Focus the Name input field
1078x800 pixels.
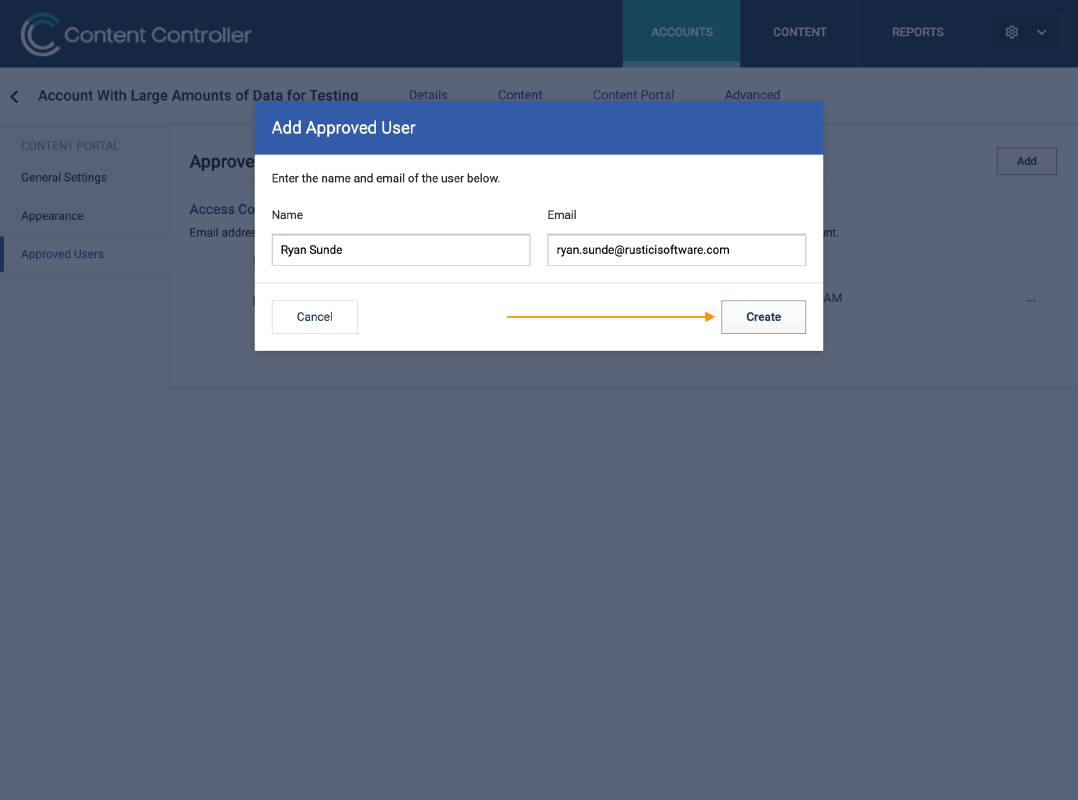(401, 249)
